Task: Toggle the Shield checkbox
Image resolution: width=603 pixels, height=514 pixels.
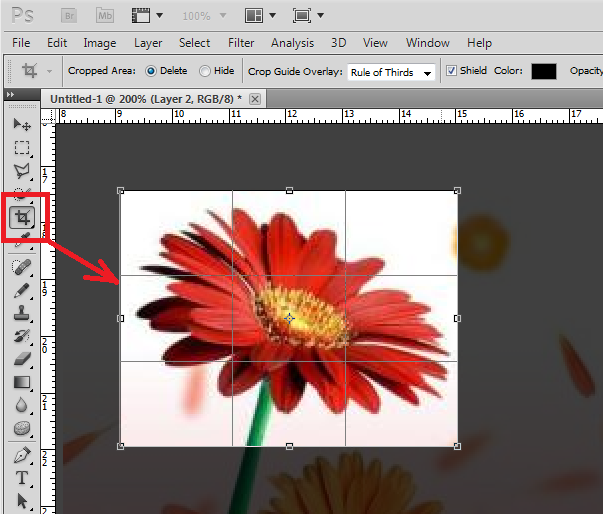Action: [x=451, y=71]
